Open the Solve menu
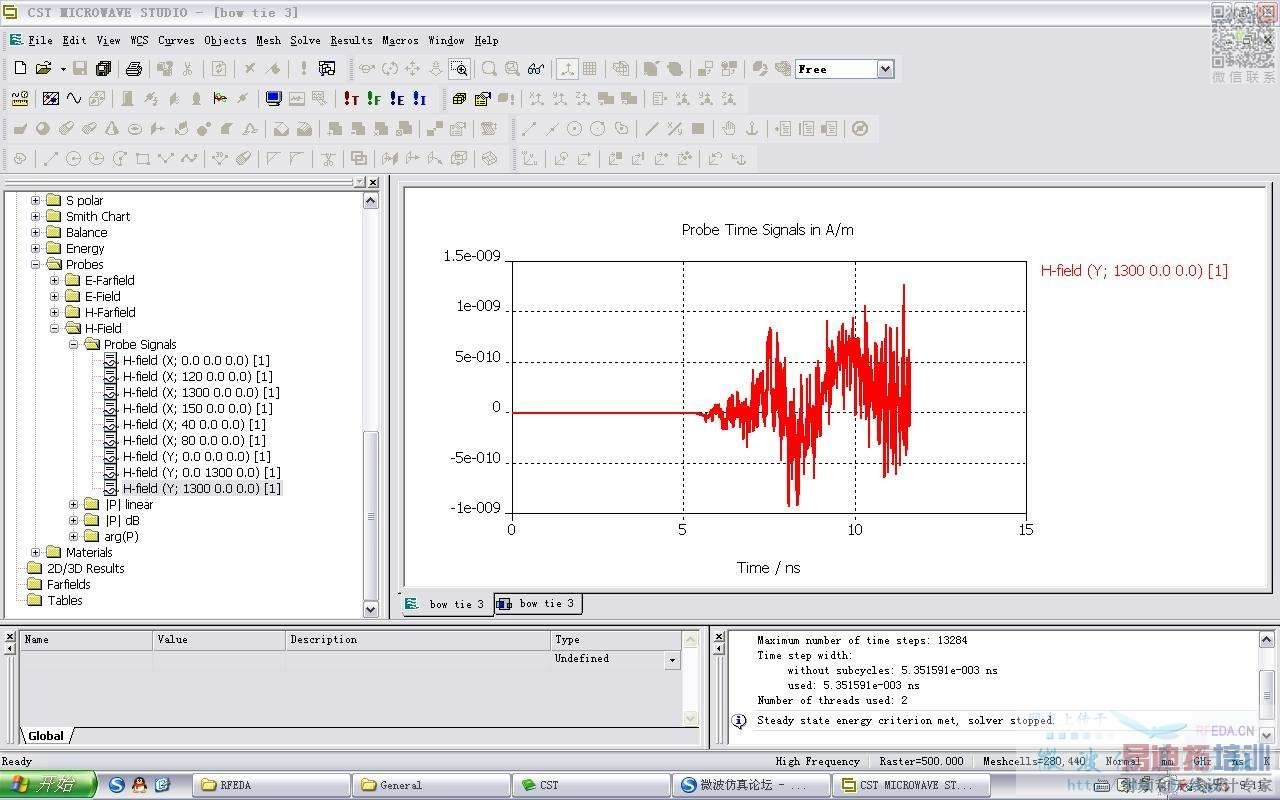The height and width of the screenshot is (800, 1280). click(305, 40)
